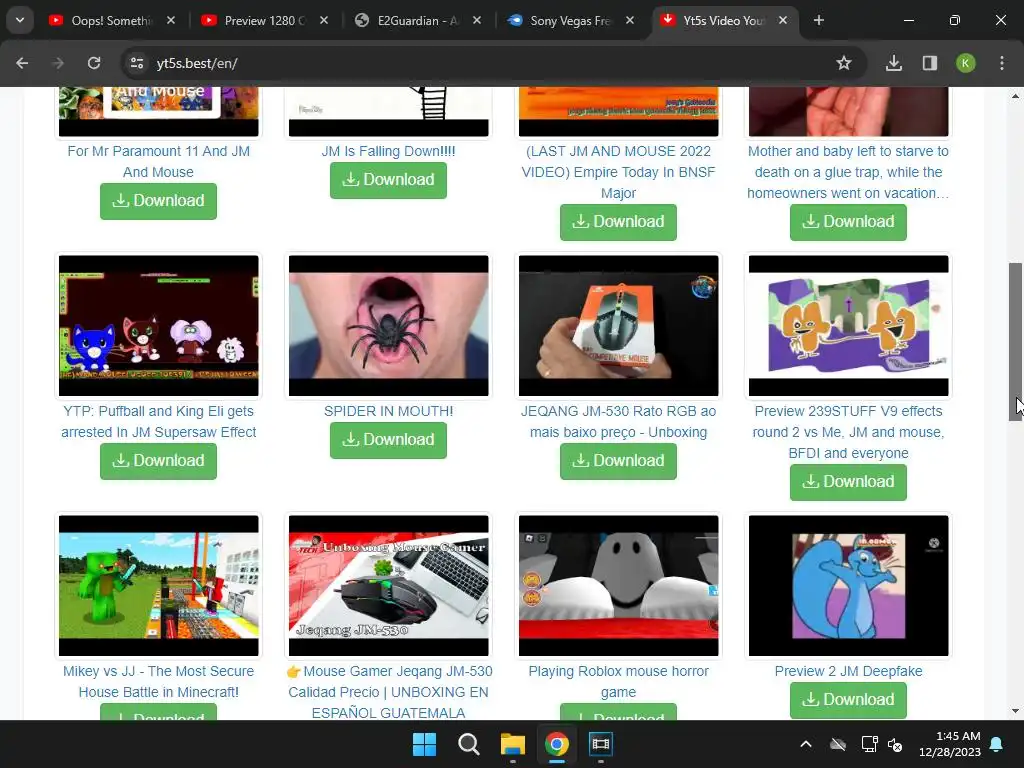Download 'For Mr Paramount 11 And JM' video
The image size is (1024, 768).
(158, 200)
